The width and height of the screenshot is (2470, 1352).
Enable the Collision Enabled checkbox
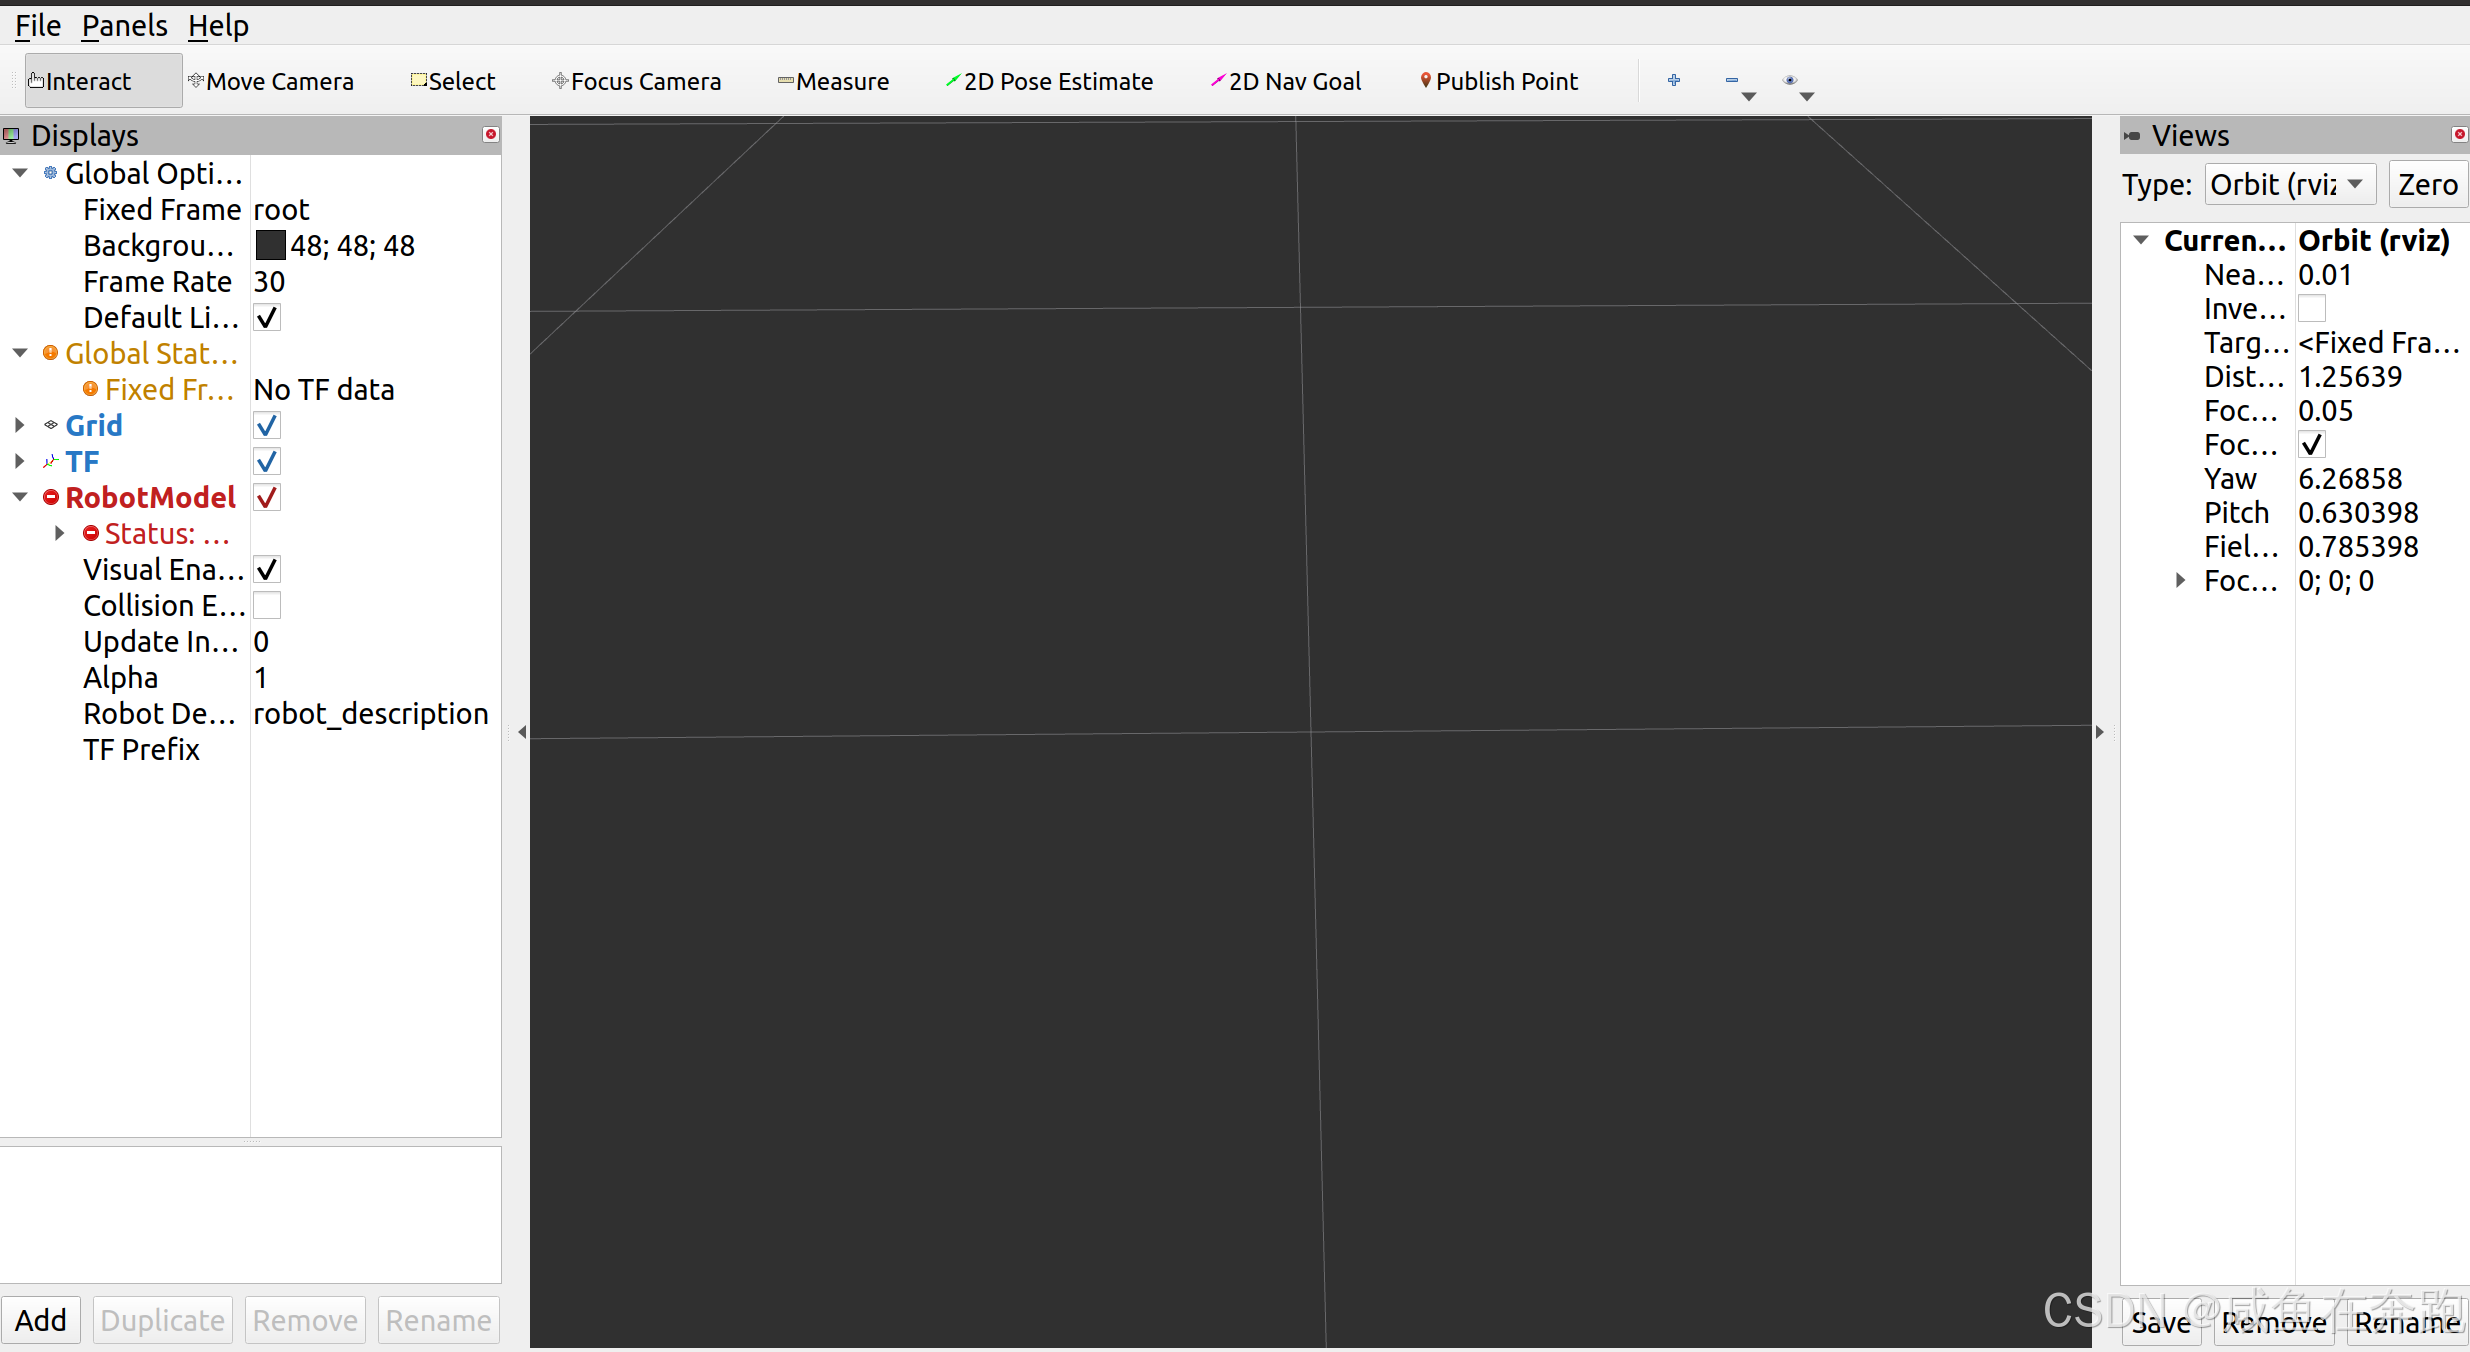pyautogui.click(x=267, y=606)
